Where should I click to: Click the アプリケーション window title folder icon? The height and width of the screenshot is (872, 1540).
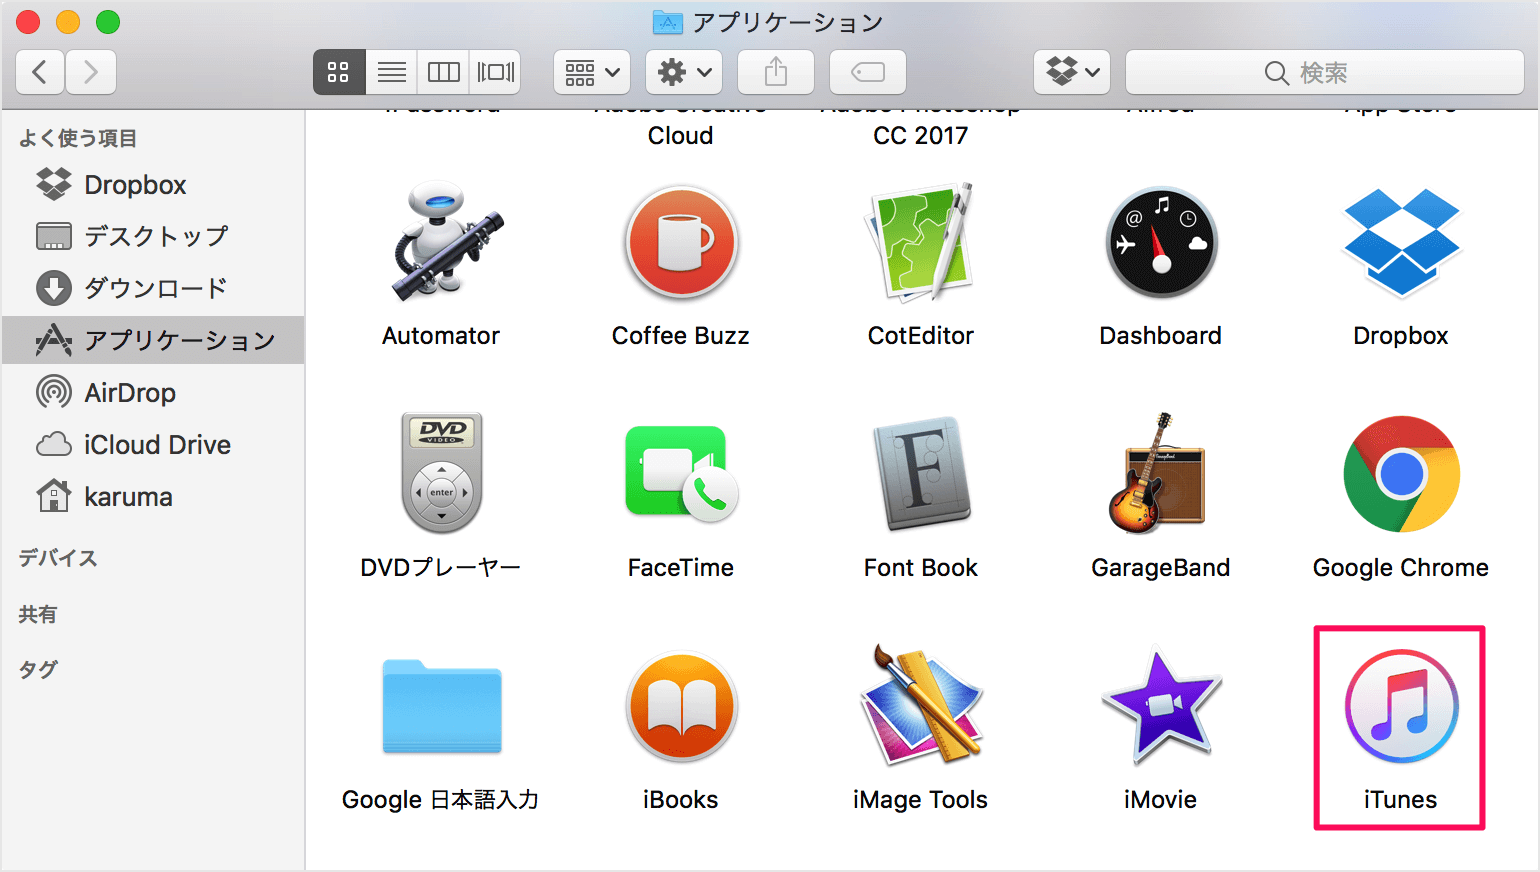pyautogui.click(x=668, y=22)
